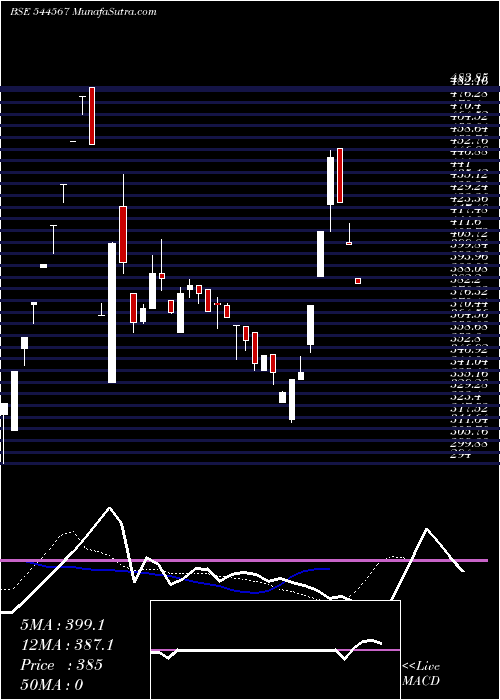Screen dimensions: 500x700
Task: Click the 317.52 price axis label
Action: (469, 408)
